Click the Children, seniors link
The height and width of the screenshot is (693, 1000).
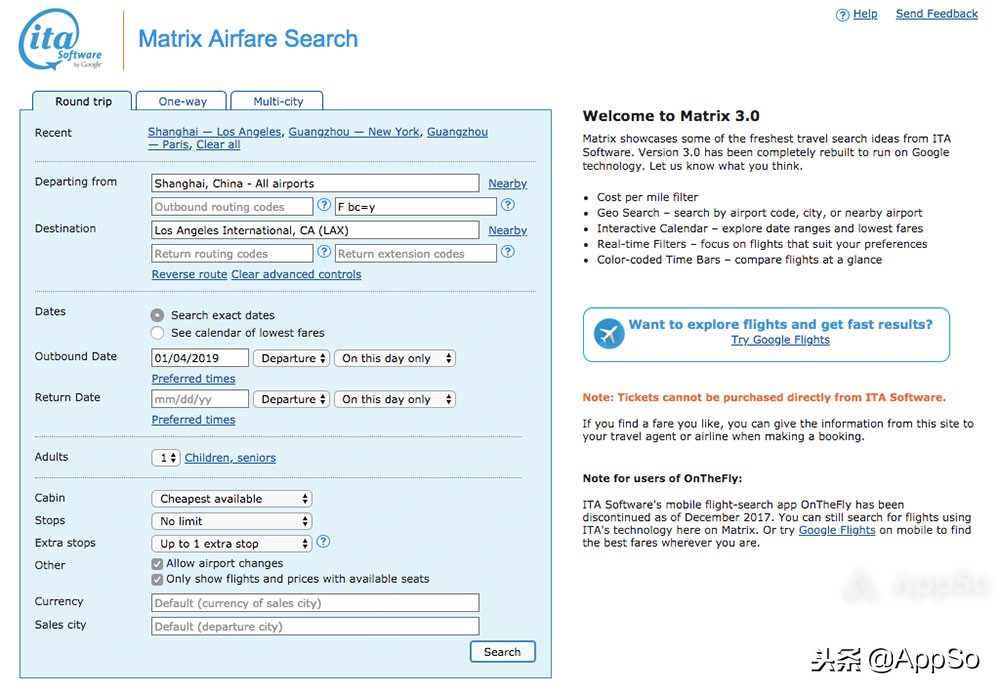pyautogui.click(x=230, y=458)
